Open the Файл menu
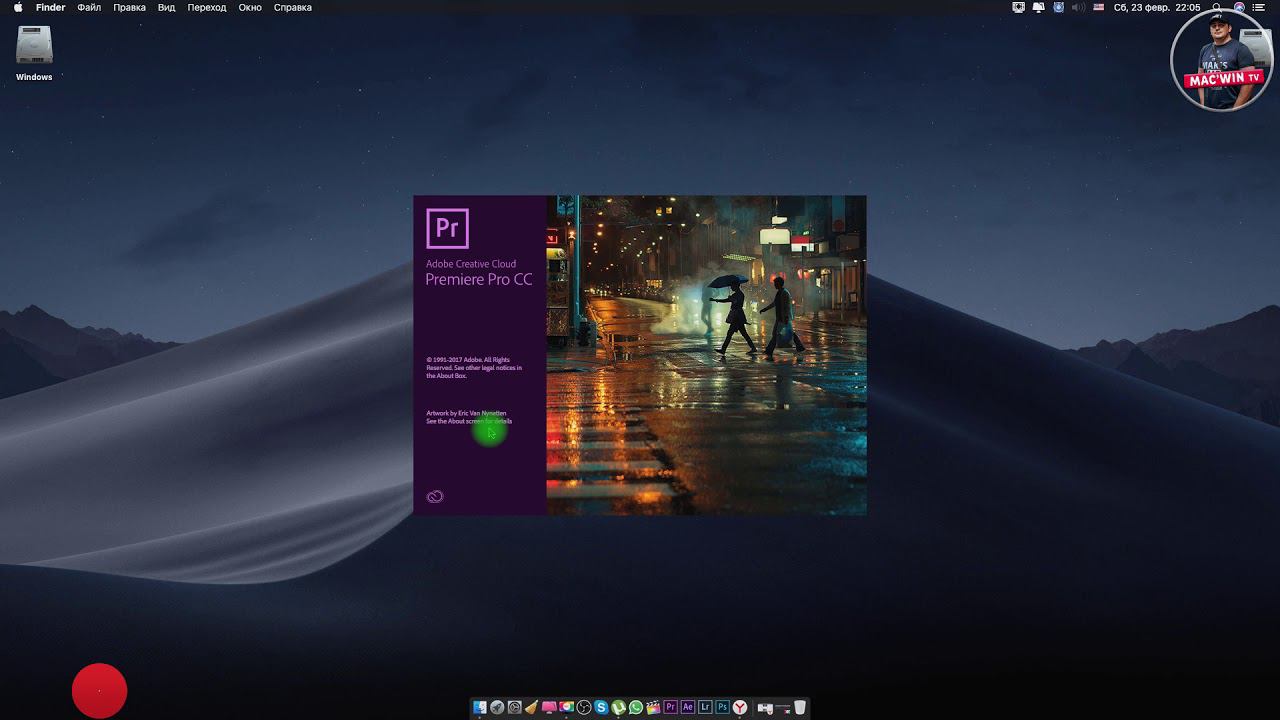The image size is (1280, 720). (89, 7)
